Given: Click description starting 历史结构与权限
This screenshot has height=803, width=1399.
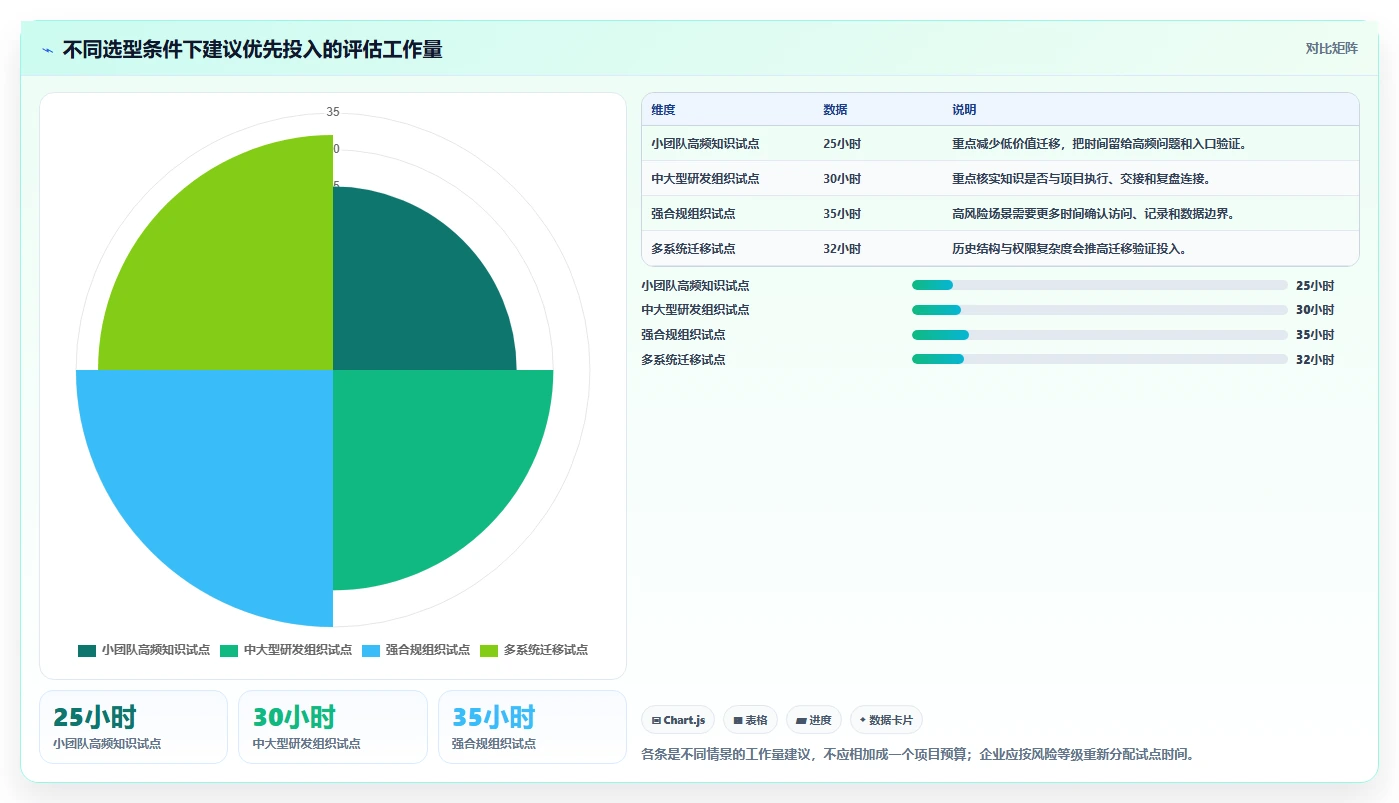Looking at the screenshot, I should click(1069, 249).
